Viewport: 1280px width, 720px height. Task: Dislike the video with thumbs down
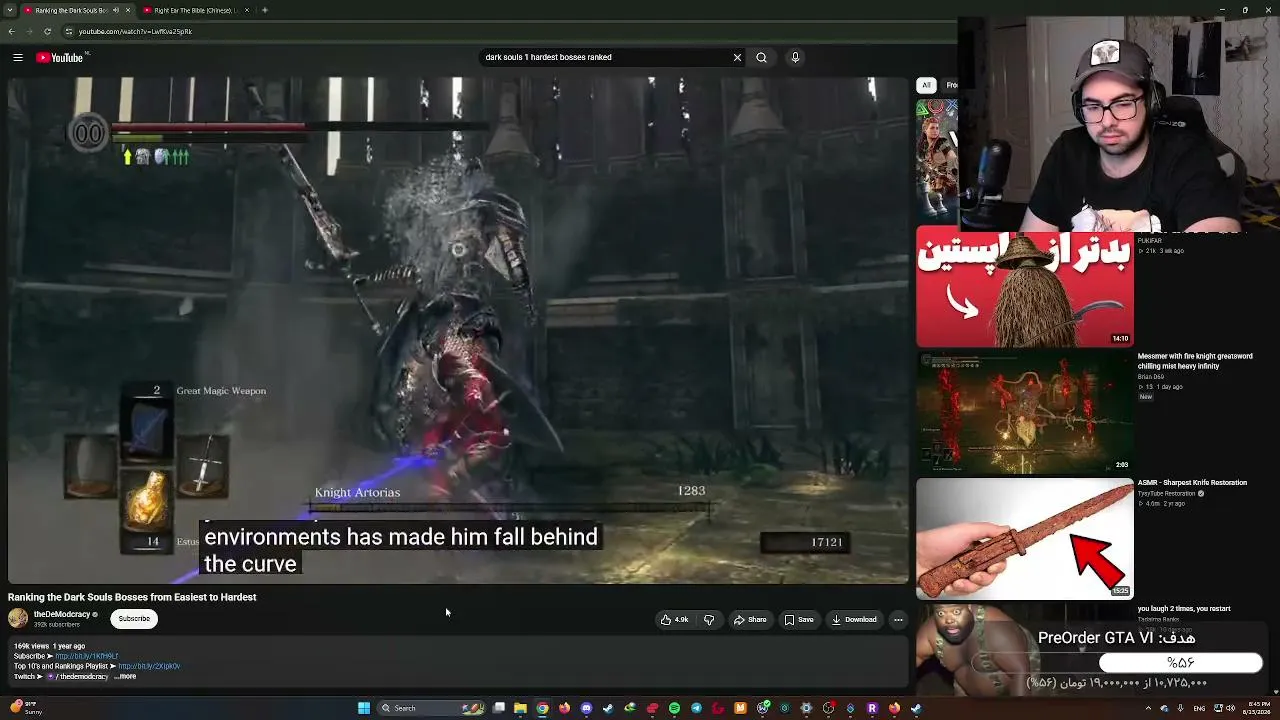[709, 620]
